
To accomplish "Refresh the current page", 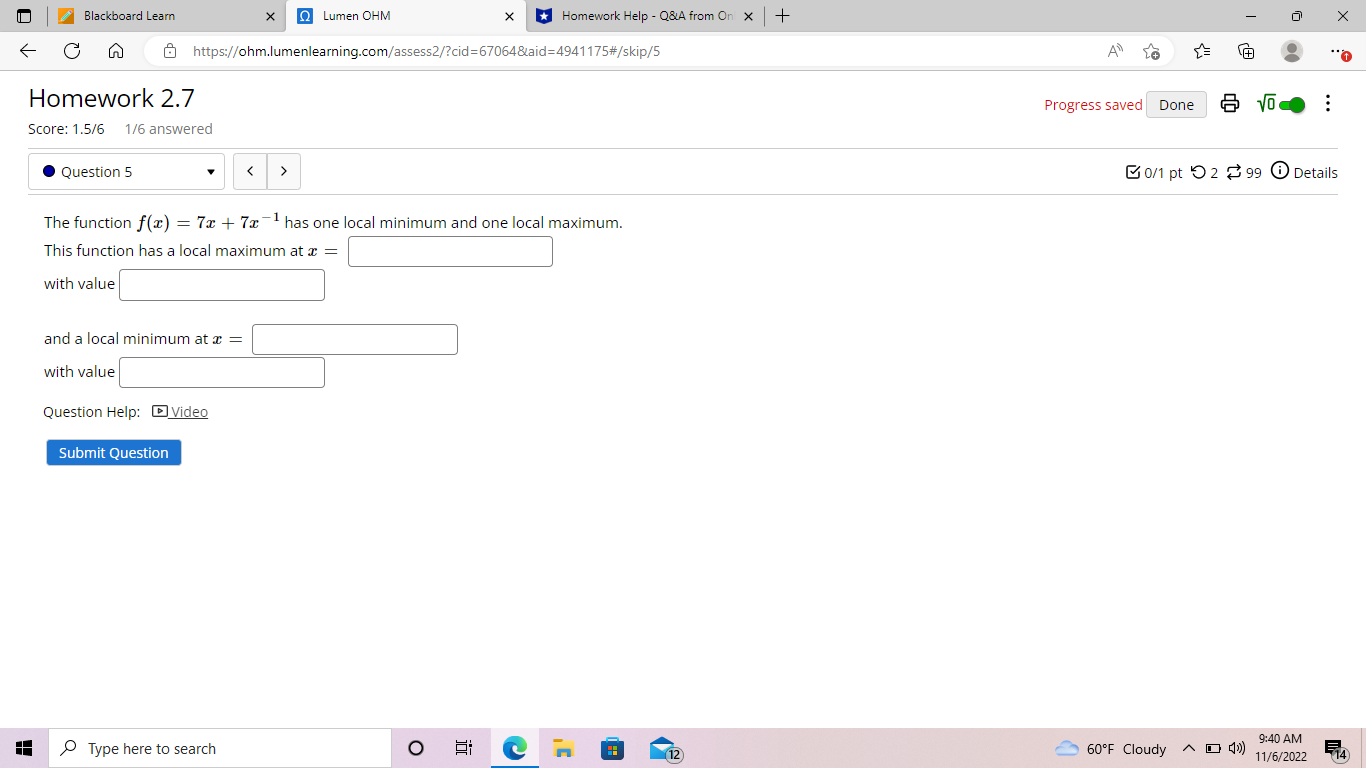I will (72, 51).
